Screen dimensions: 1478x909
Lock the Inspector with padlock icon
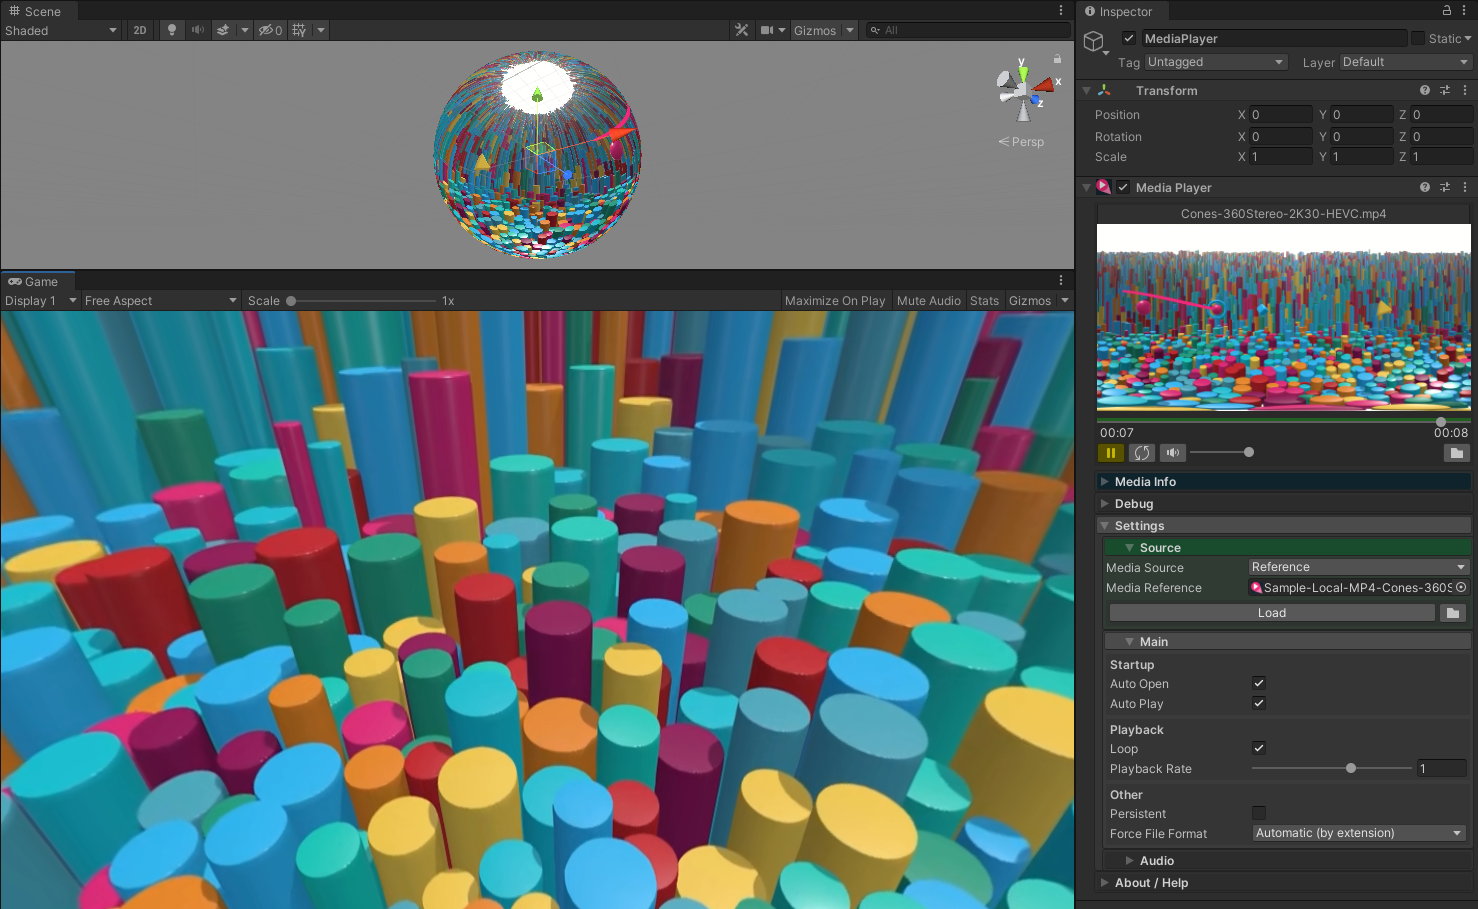tap(1446, 10)
